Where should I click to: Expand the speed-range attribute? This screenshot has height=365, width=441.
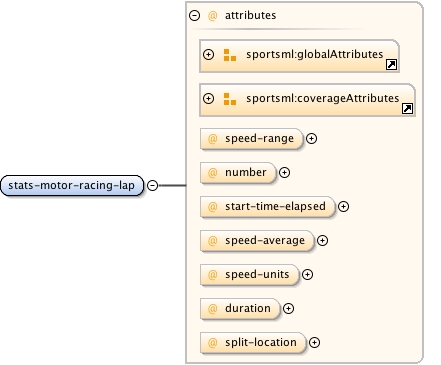point(311,139)
